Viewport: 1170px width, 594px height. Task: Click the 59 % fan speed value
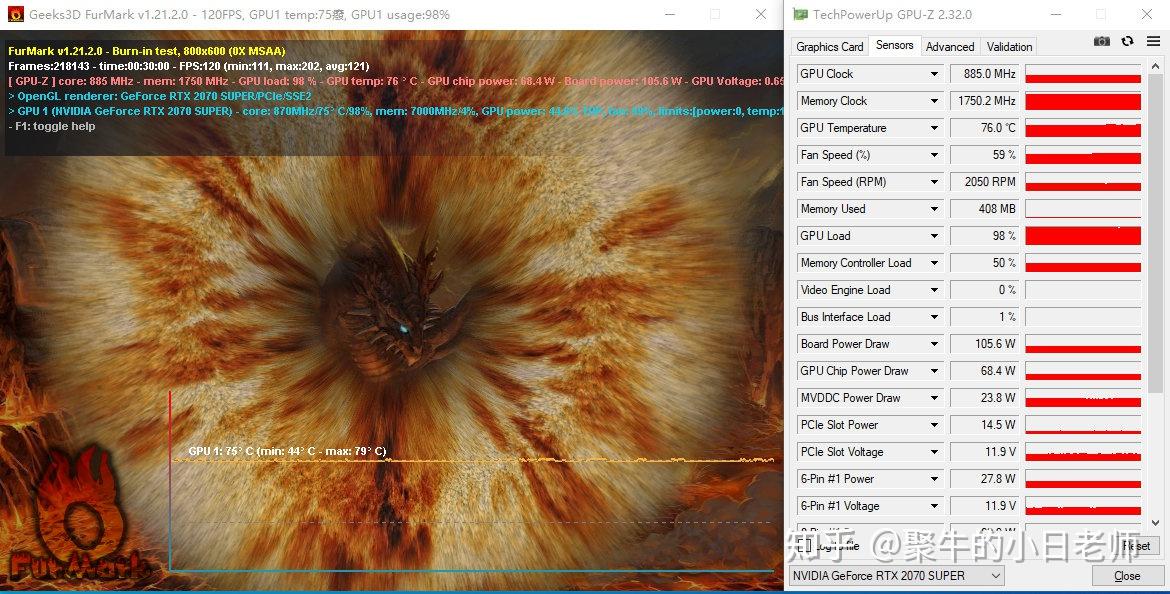984,154
